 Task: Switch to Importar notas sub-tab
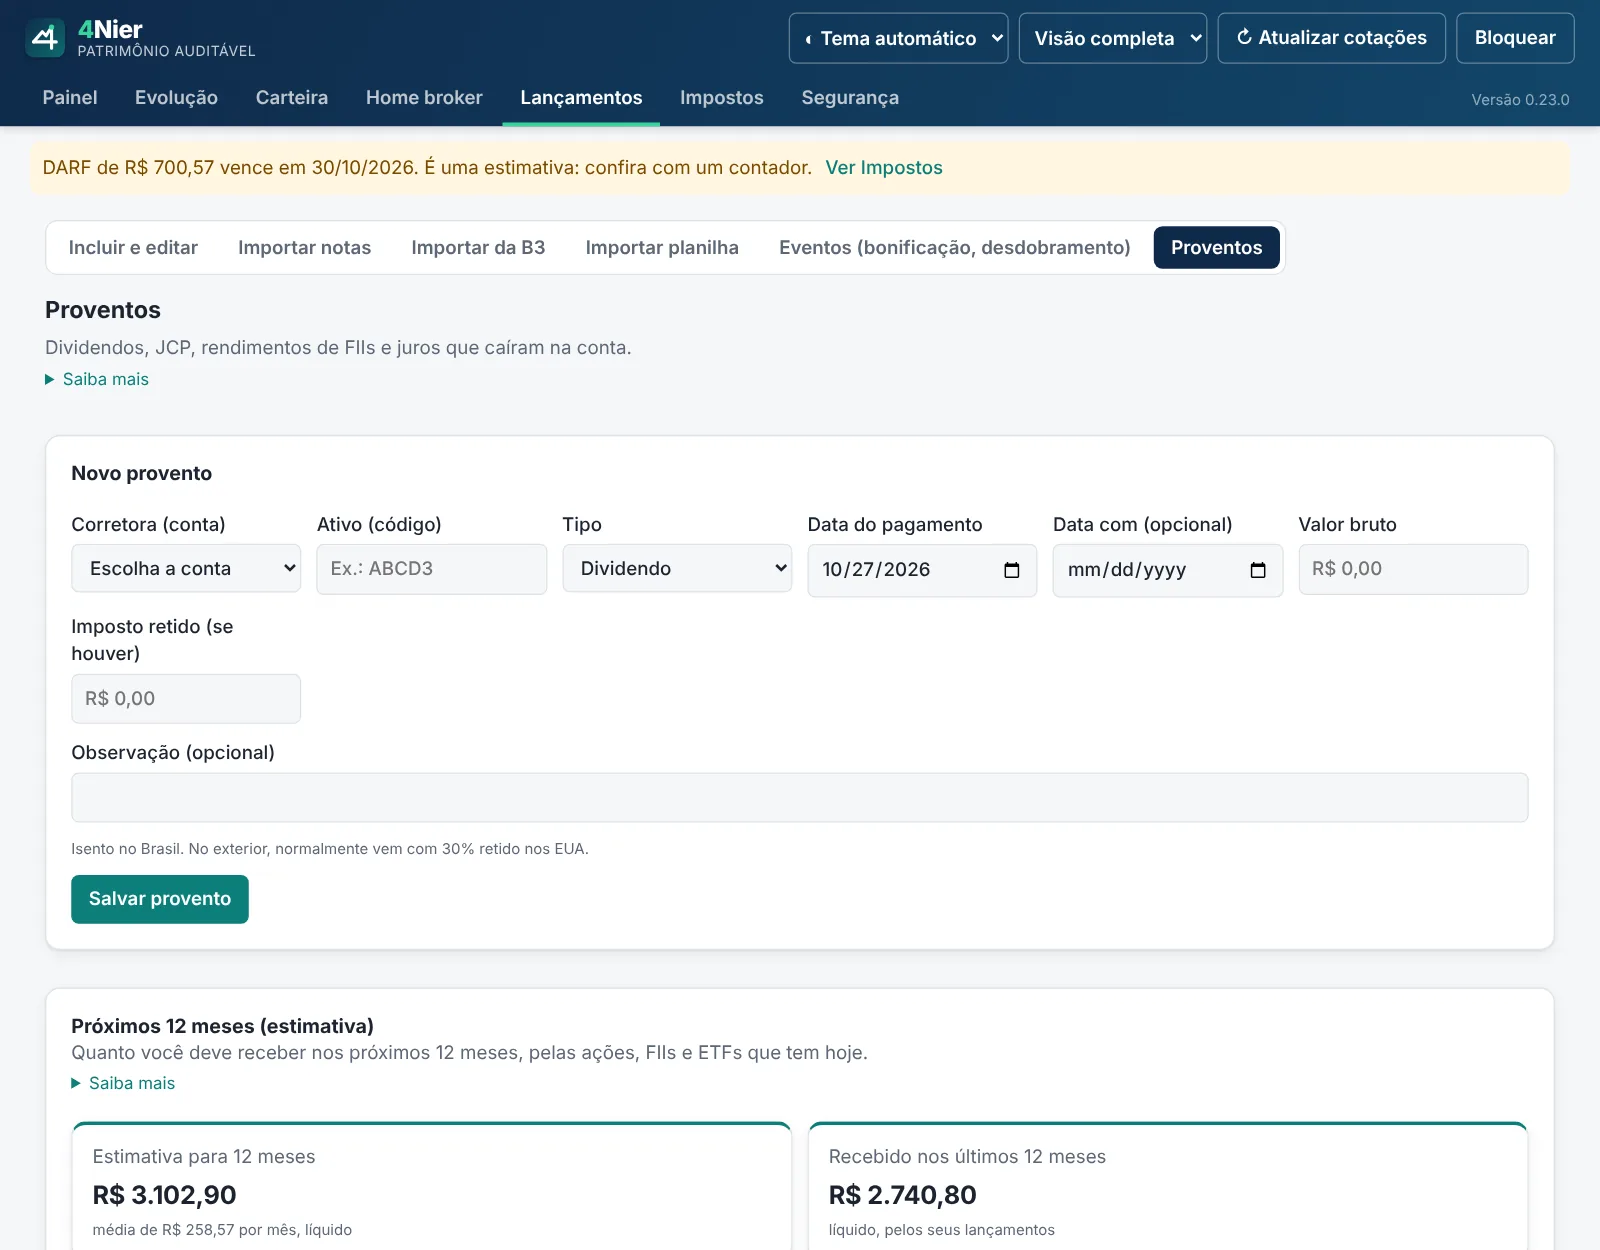[304, 247]
